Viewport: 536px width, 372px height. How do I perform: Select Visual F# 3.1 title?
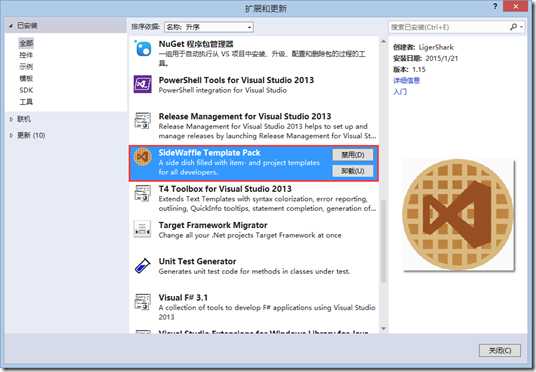[183, 297]
